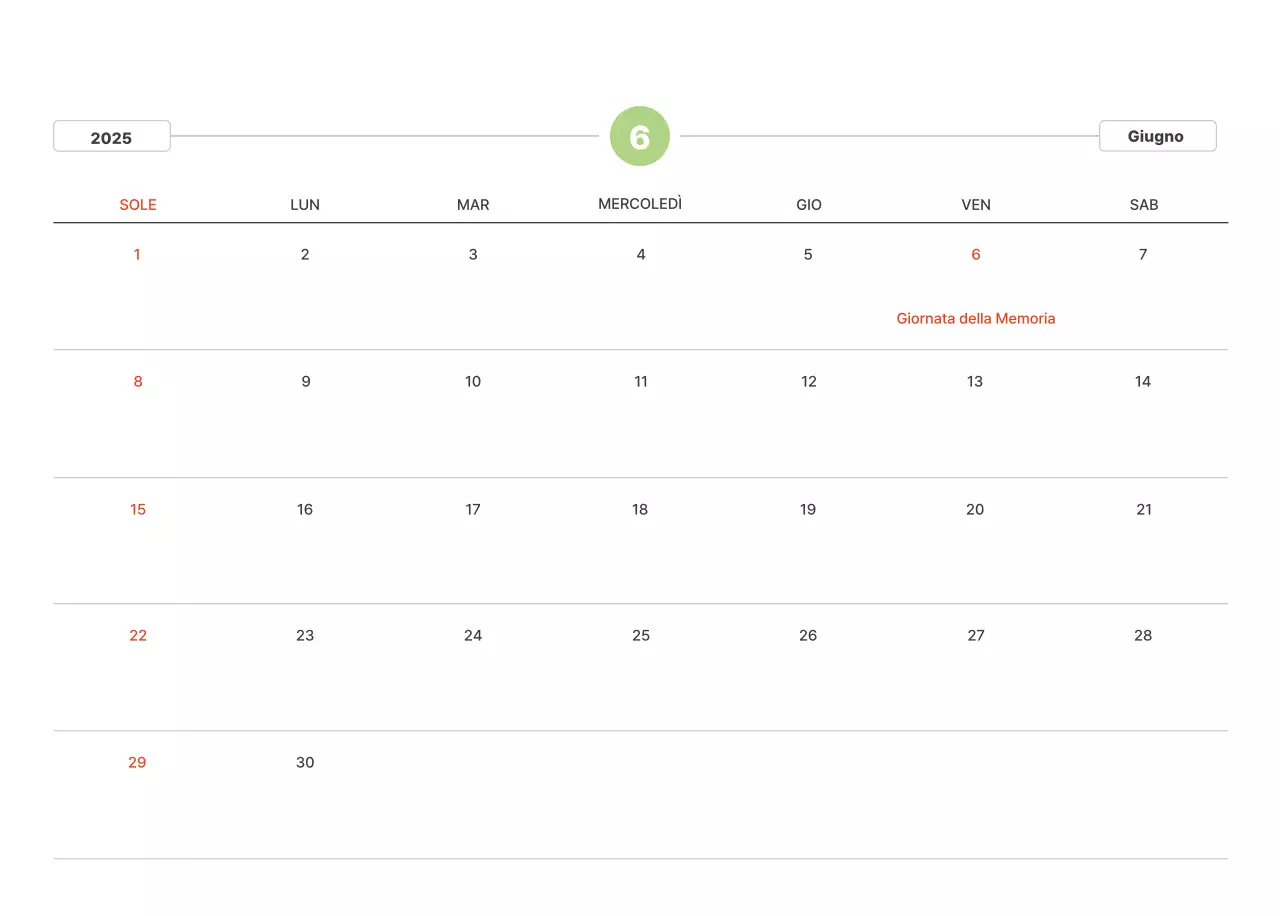The image size is (1280, 916).
Task: Click the Giugno month label box
Action: 1157,136
